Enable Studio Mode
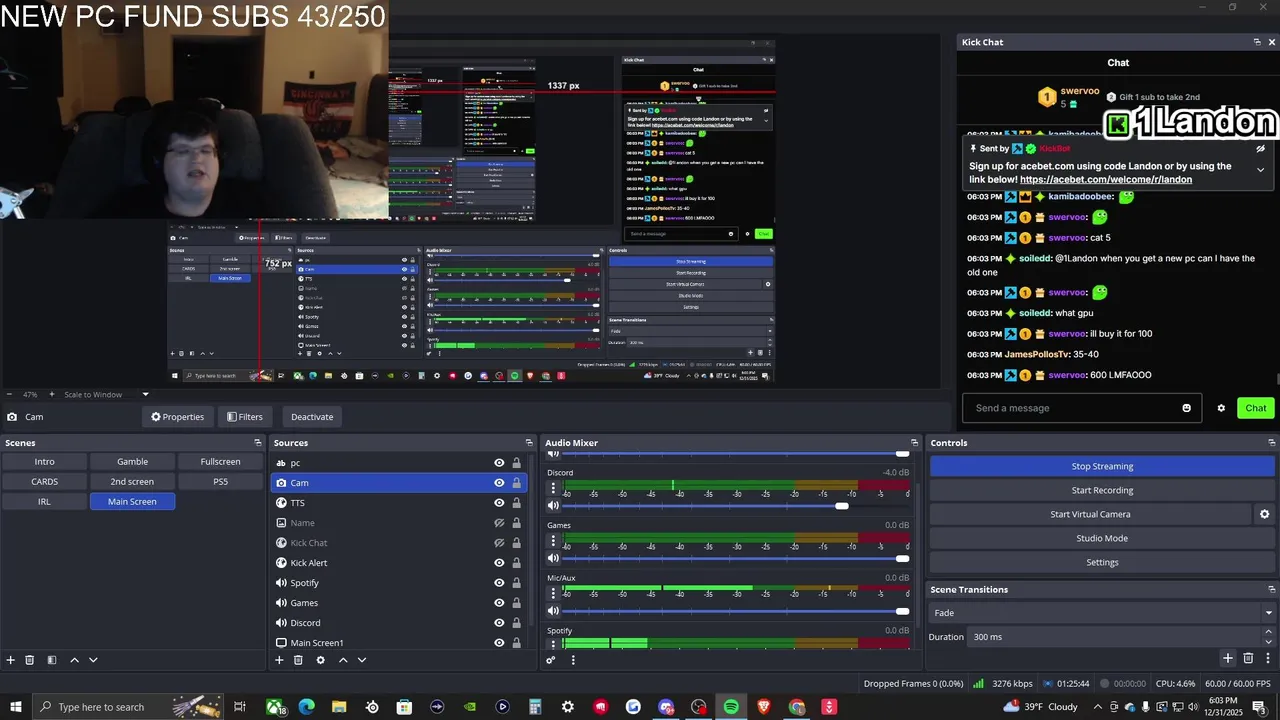The image size is (1280, 720). point(1102,538)
